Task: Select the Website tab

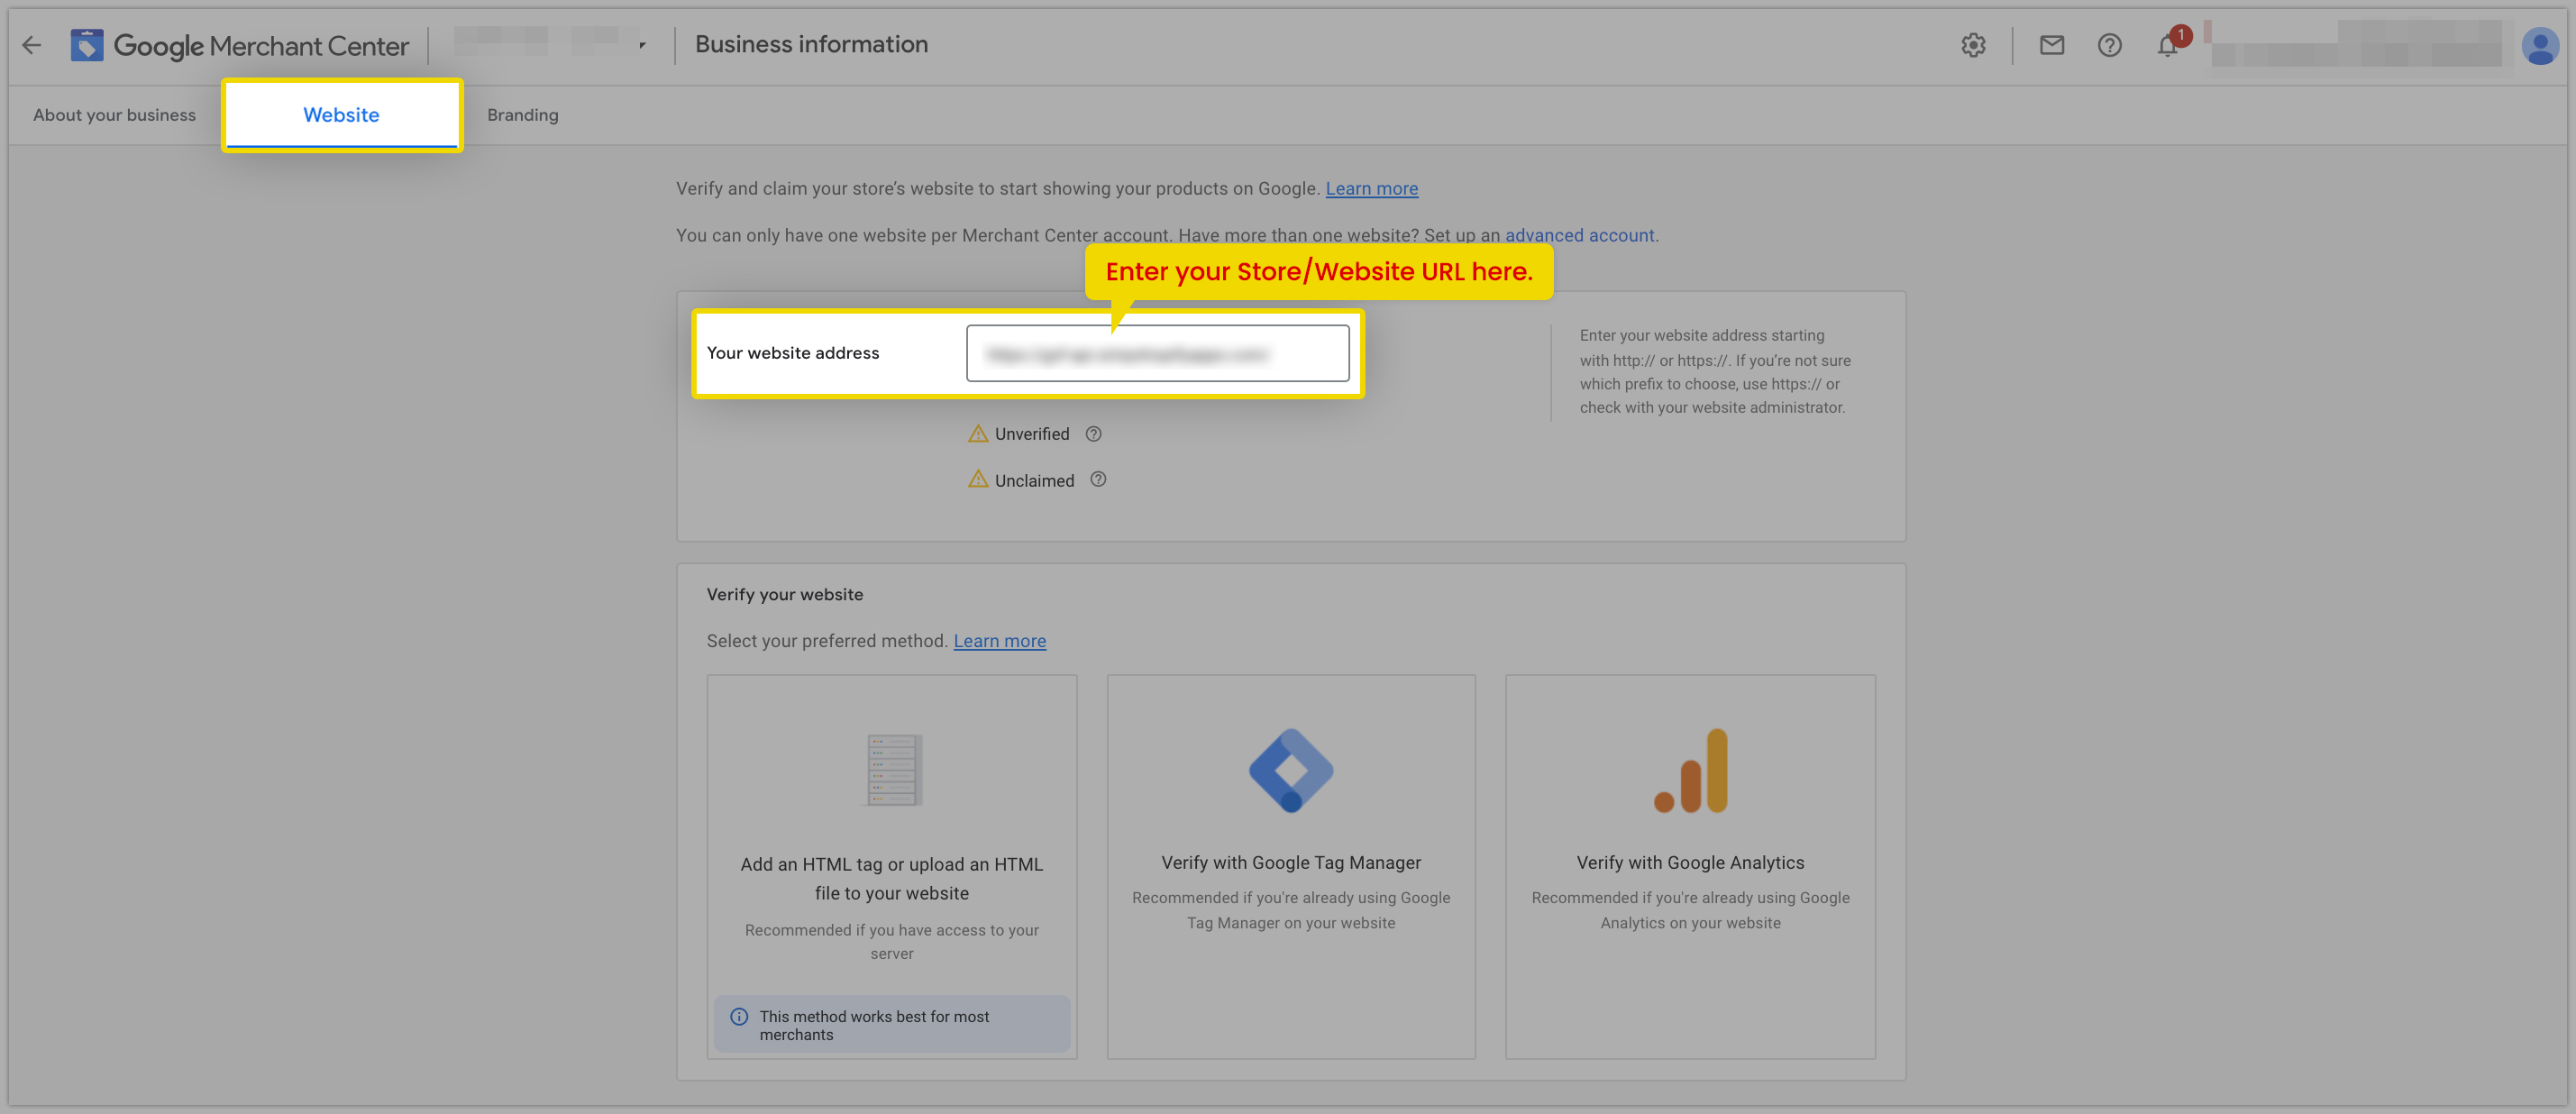Action: tap(341, 115)
